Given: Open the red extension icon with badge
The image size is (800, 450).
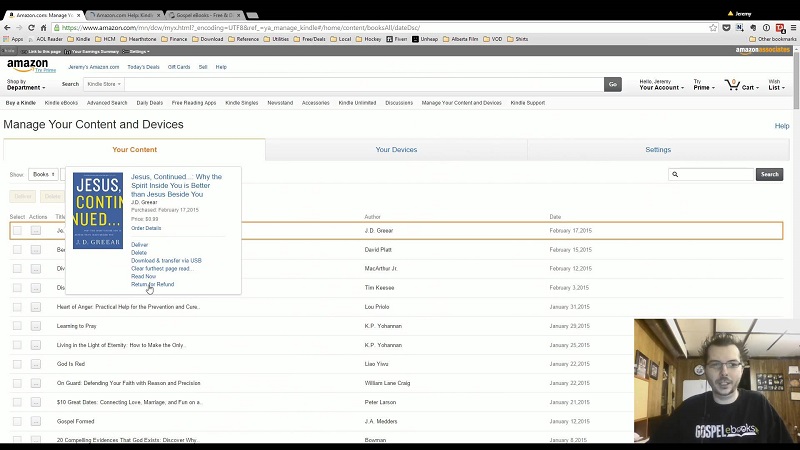Looking at the screenshot, I should pos(780,28).
